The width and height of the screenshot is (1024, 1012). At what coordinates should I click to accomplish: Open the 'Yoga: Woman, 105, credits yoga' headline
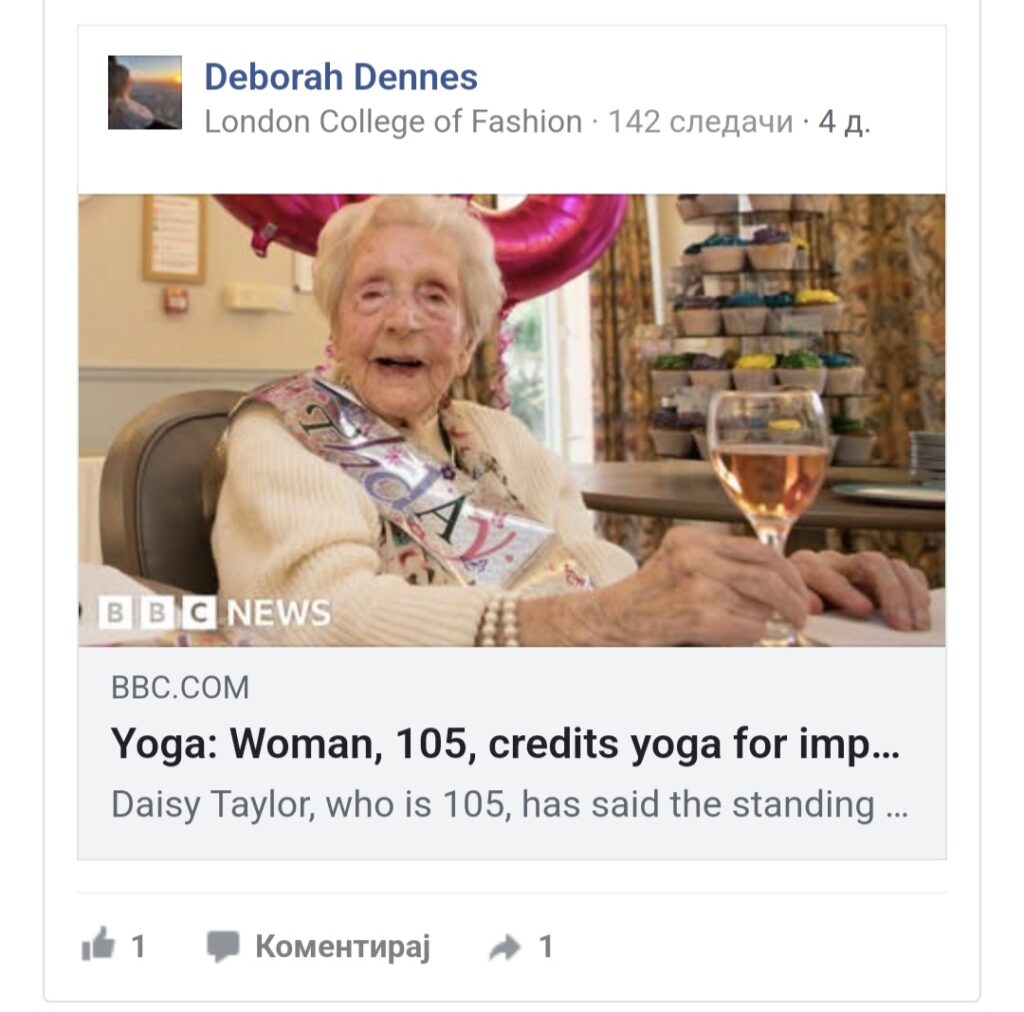coord(505,744)
